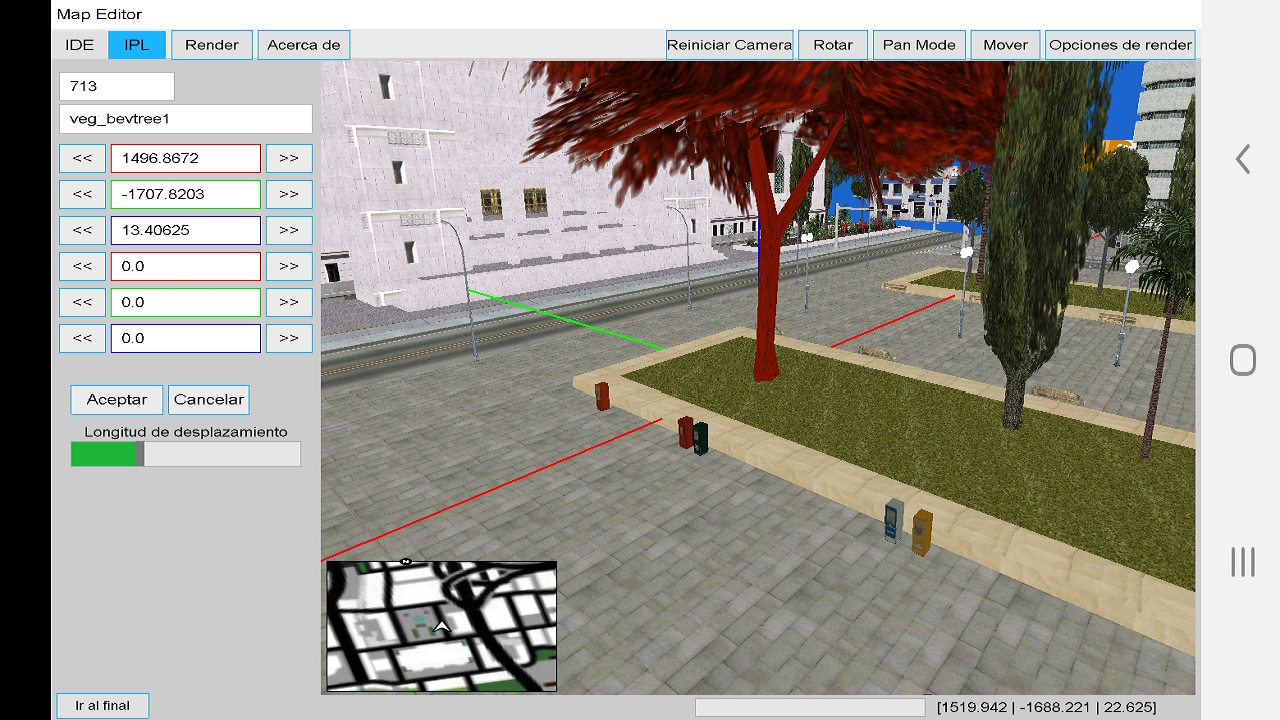Viewport: 1280px width, 720px height.
Task: Adjust the Longitud de desplazamiento slider
Action: click(x=185, y=454)
